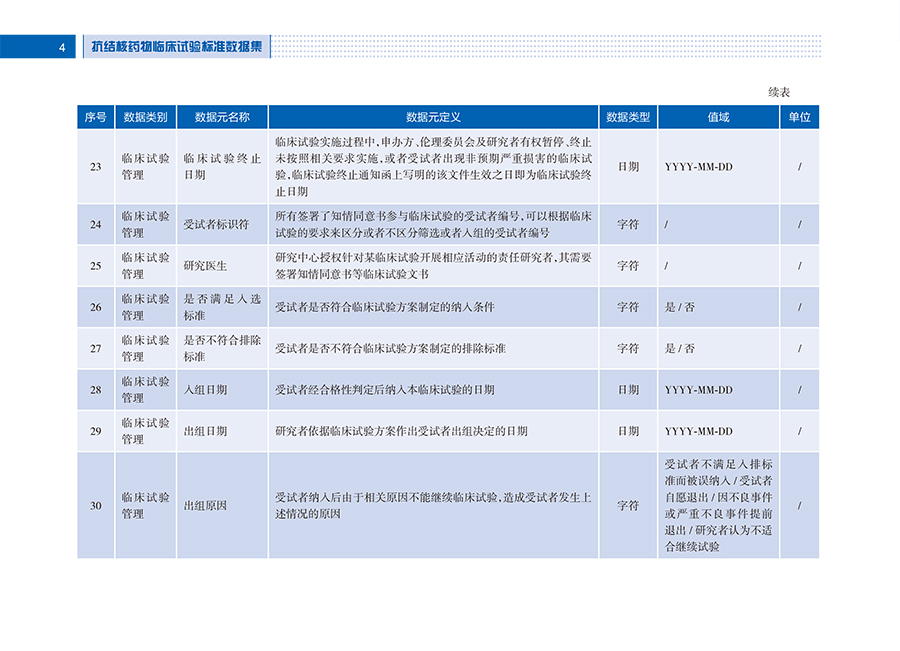900x651 pixels.
Task: Click the slash in row 25's 值域 cell
Action: click(x=666, y=266)
